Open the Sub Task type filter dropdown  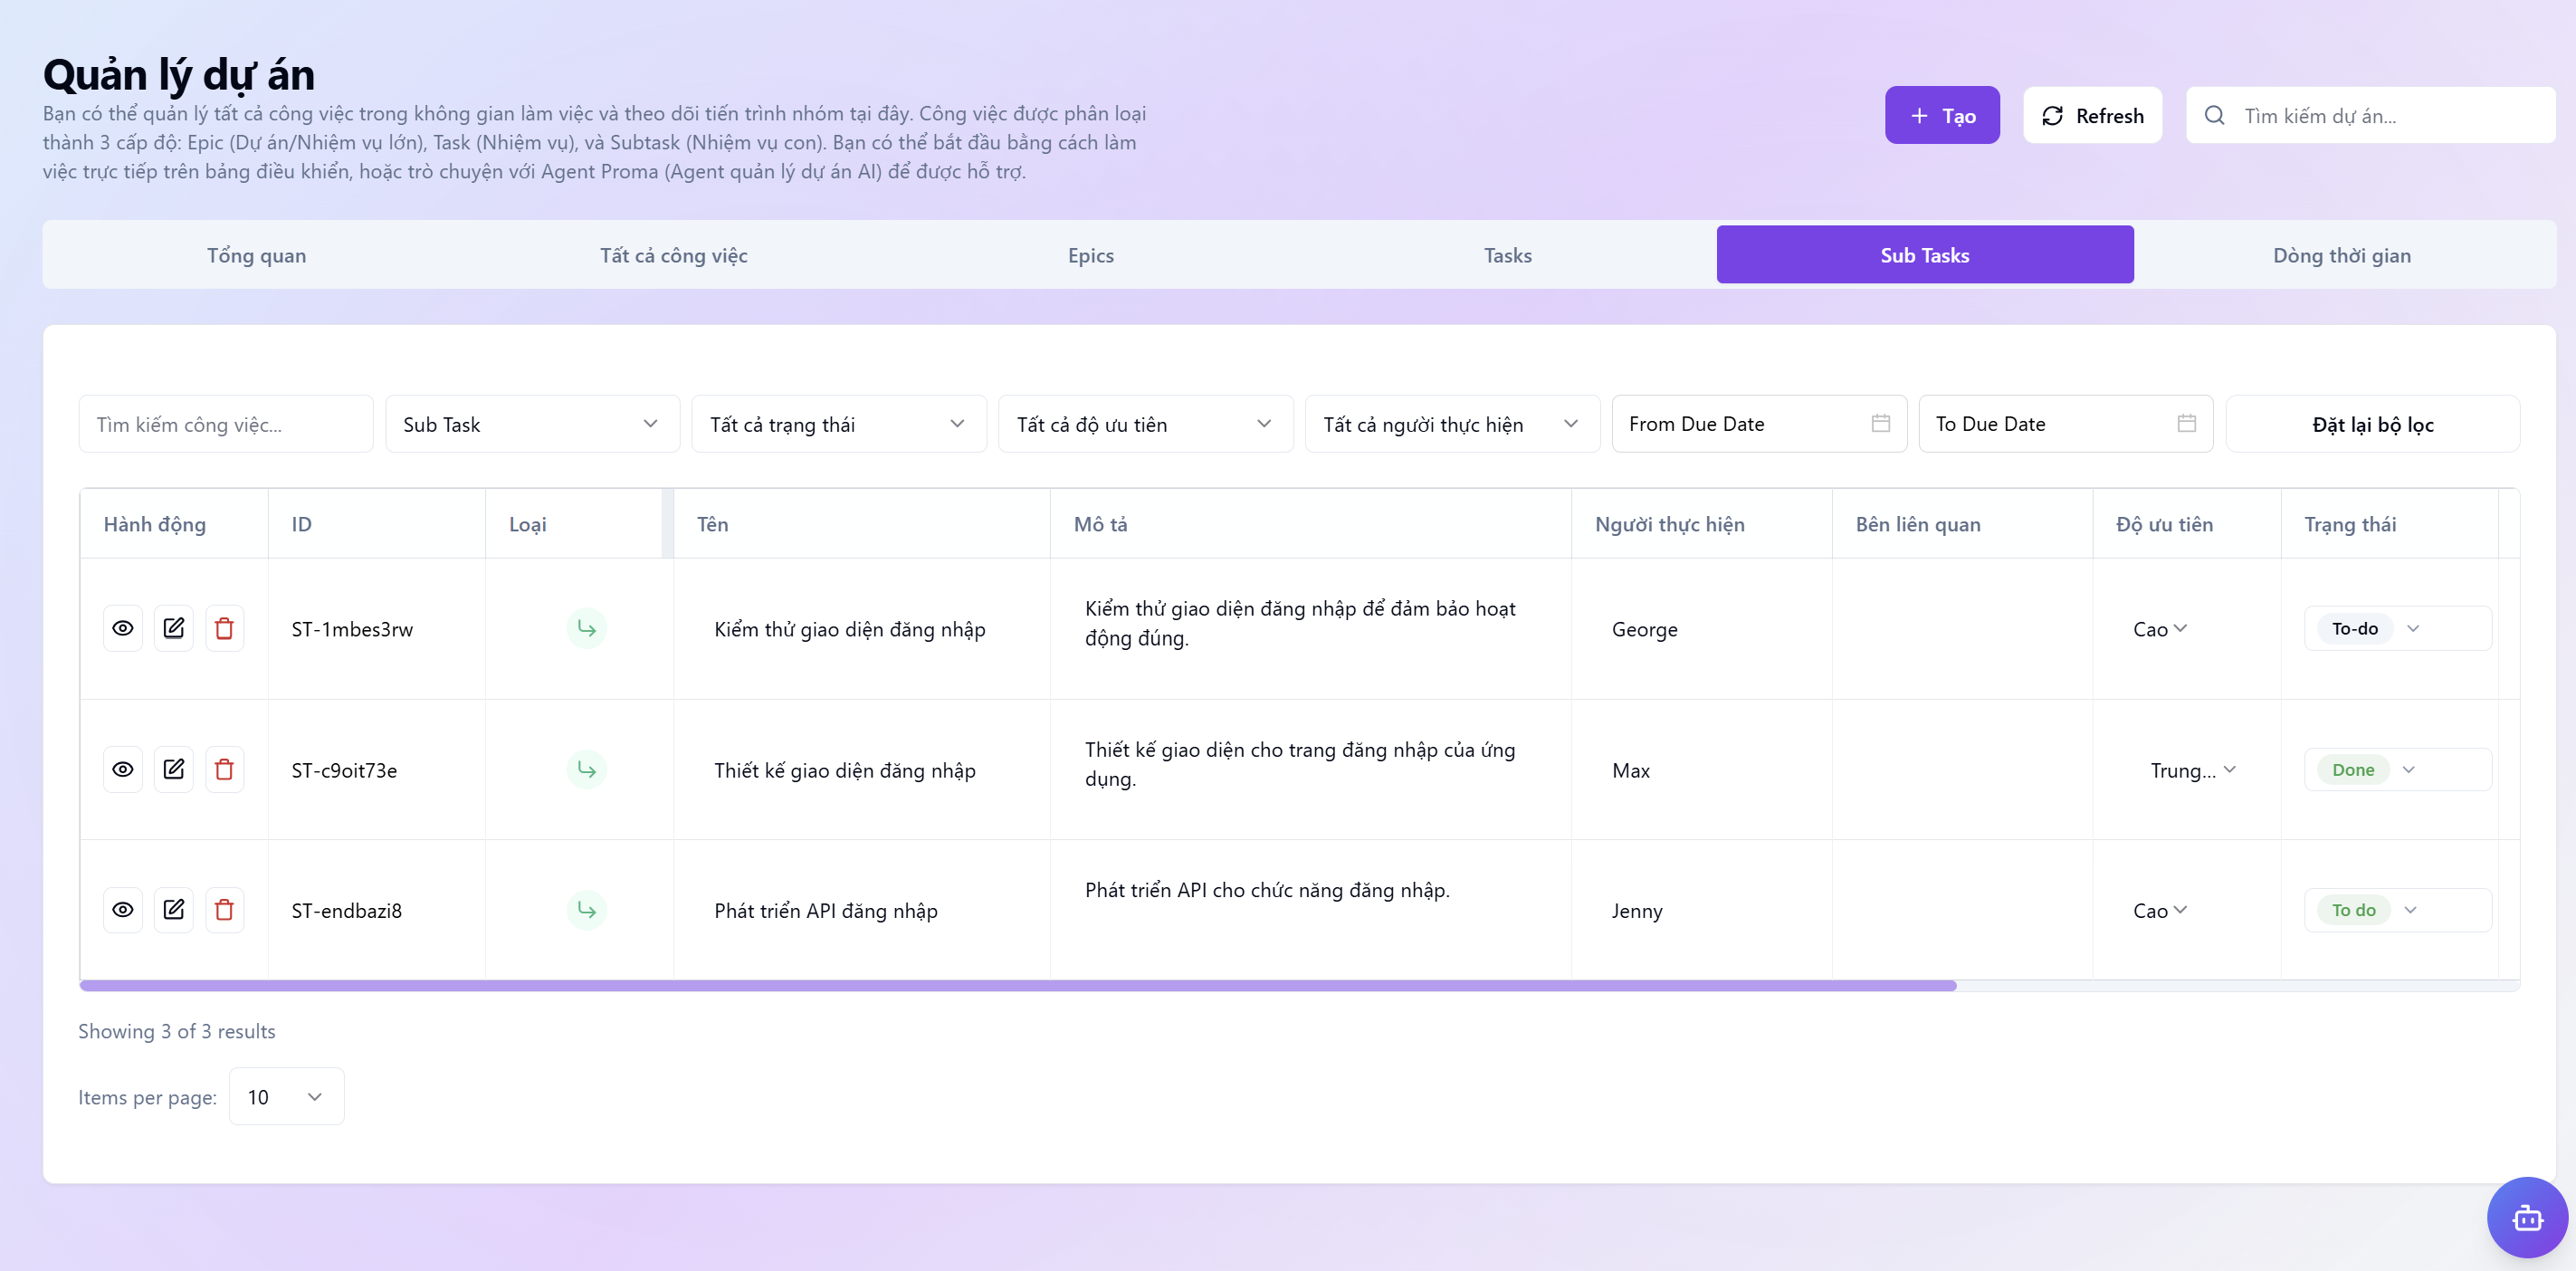[532, 424]
